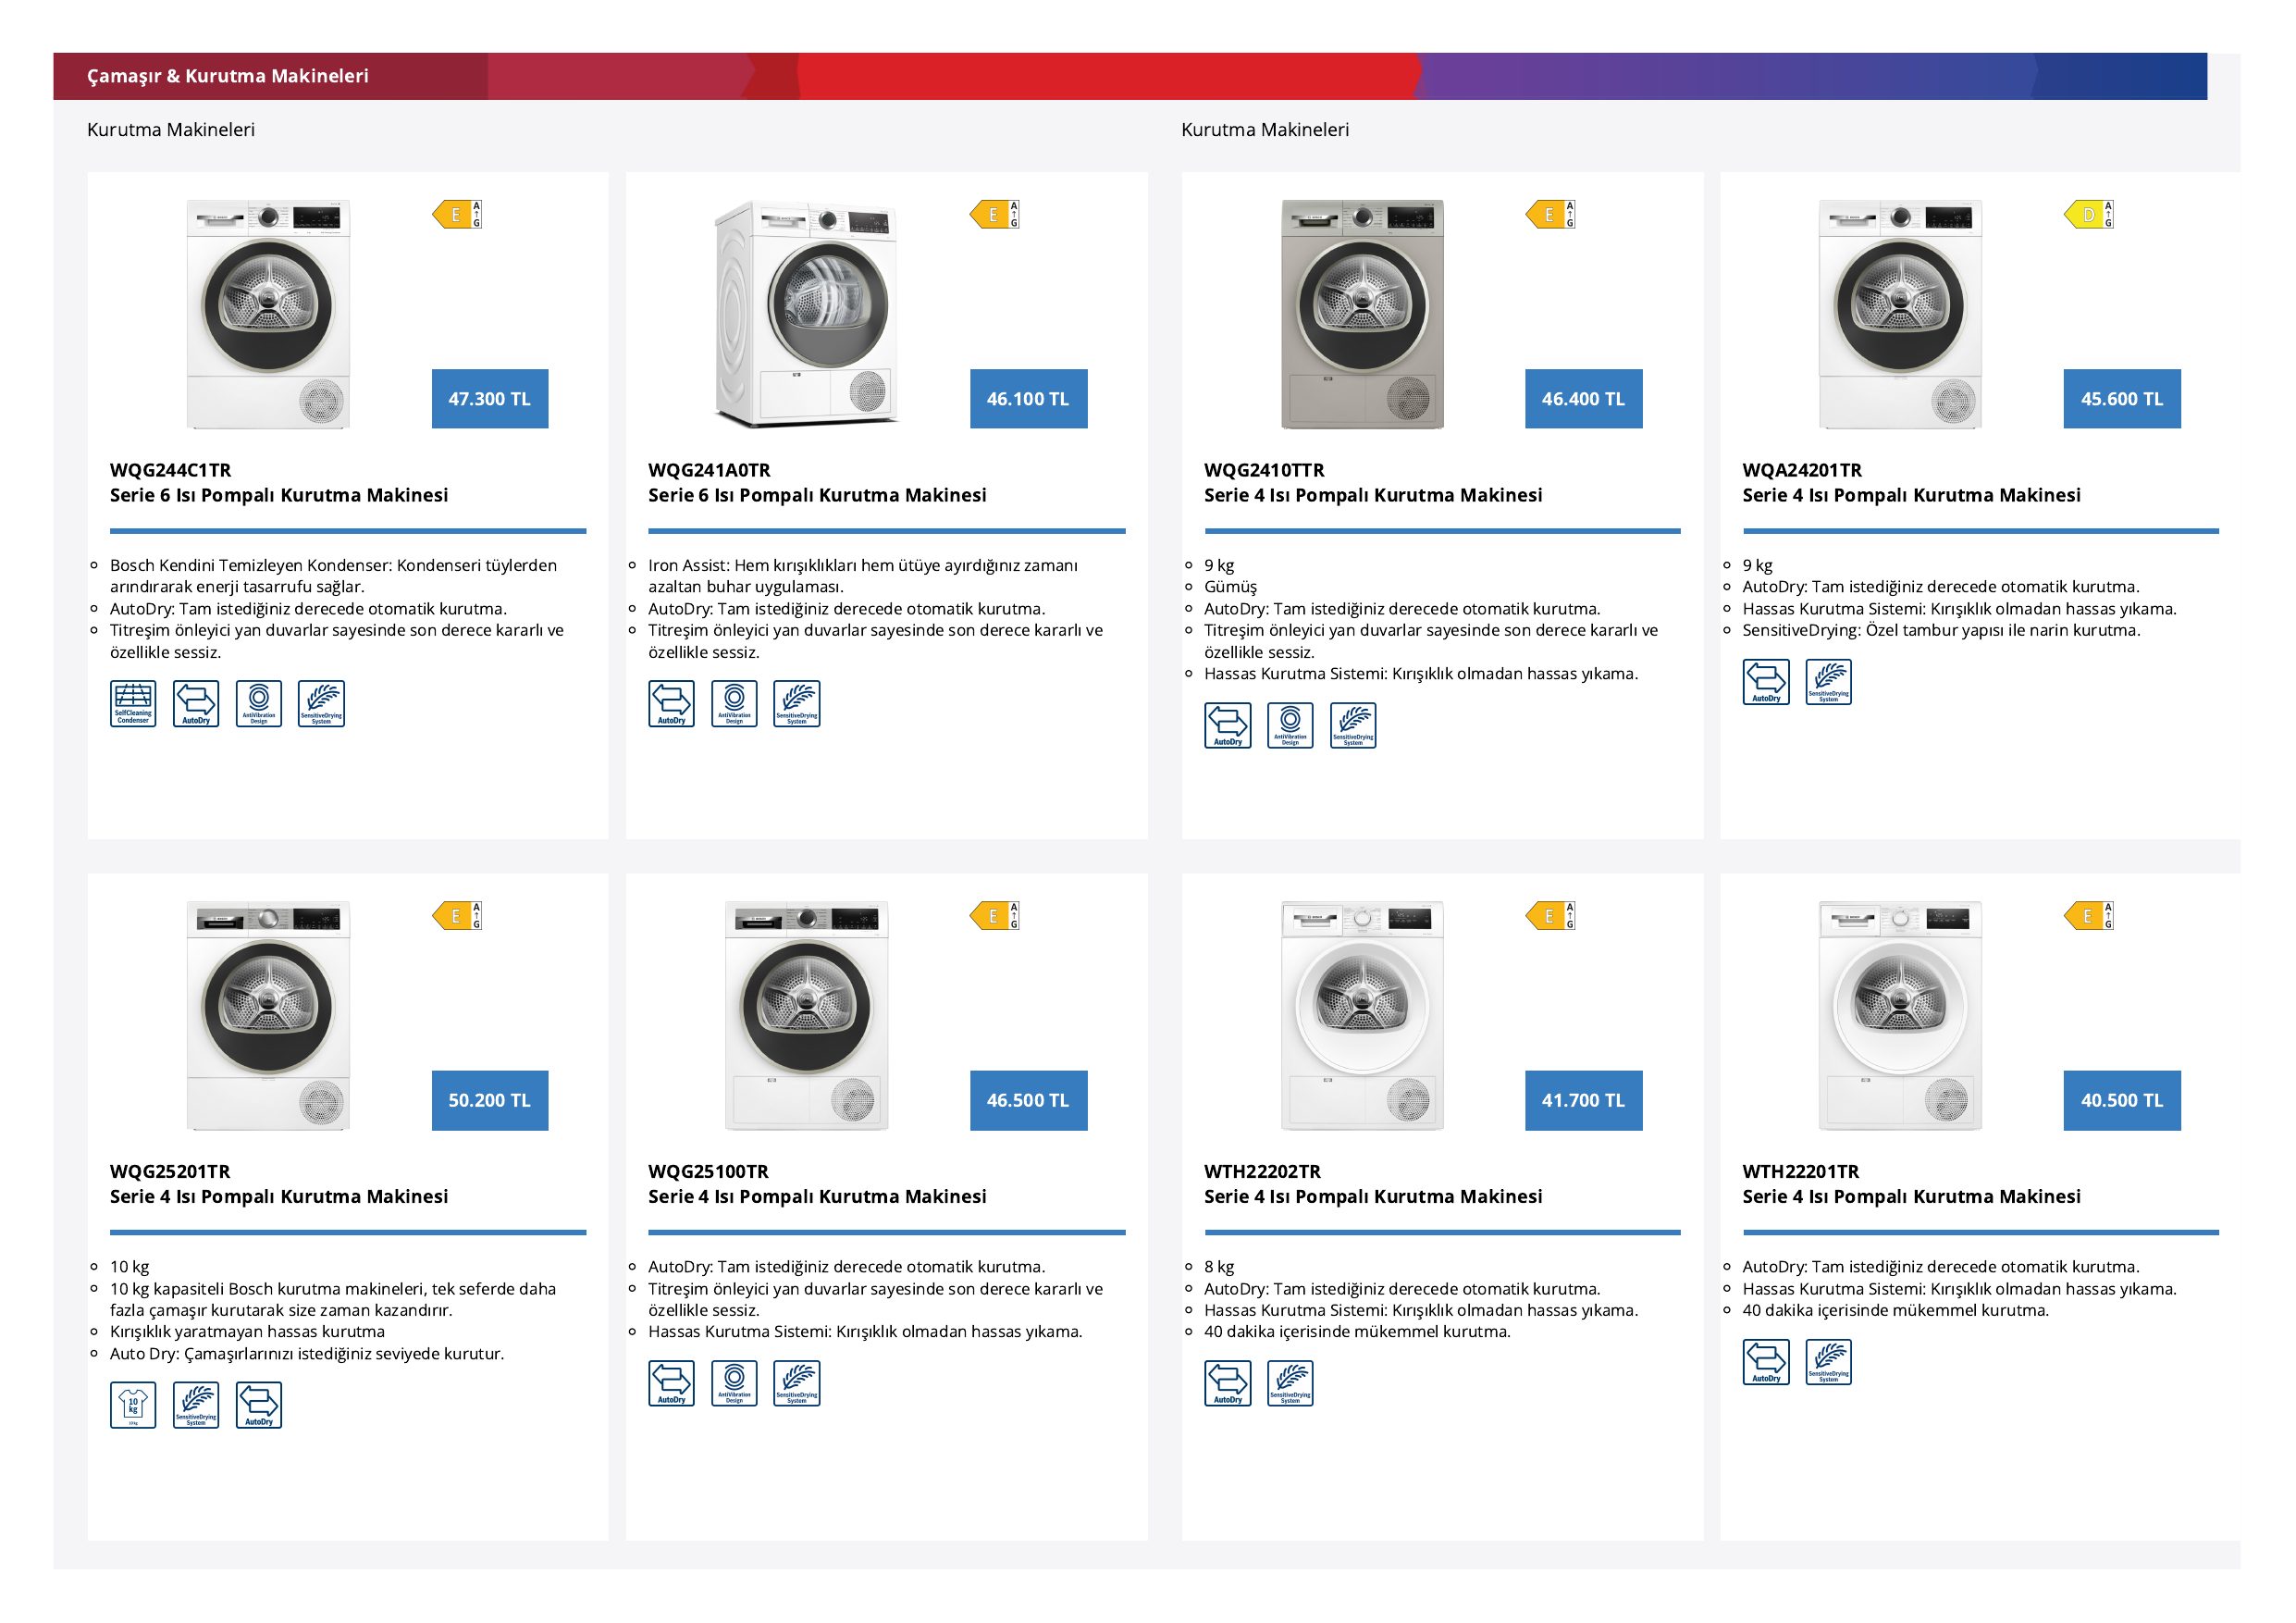Select the silver WQG2410TTR dryer image
The height and width of the screenshot is (1623, 2296).
pos(1362,314)
